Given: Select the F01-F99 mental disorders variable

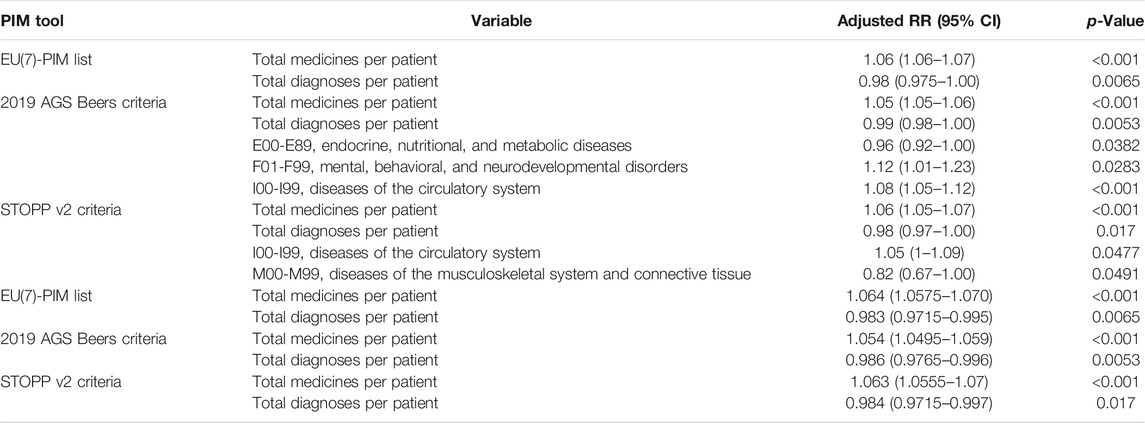Looking at the screenshot, I should point(470,167).
